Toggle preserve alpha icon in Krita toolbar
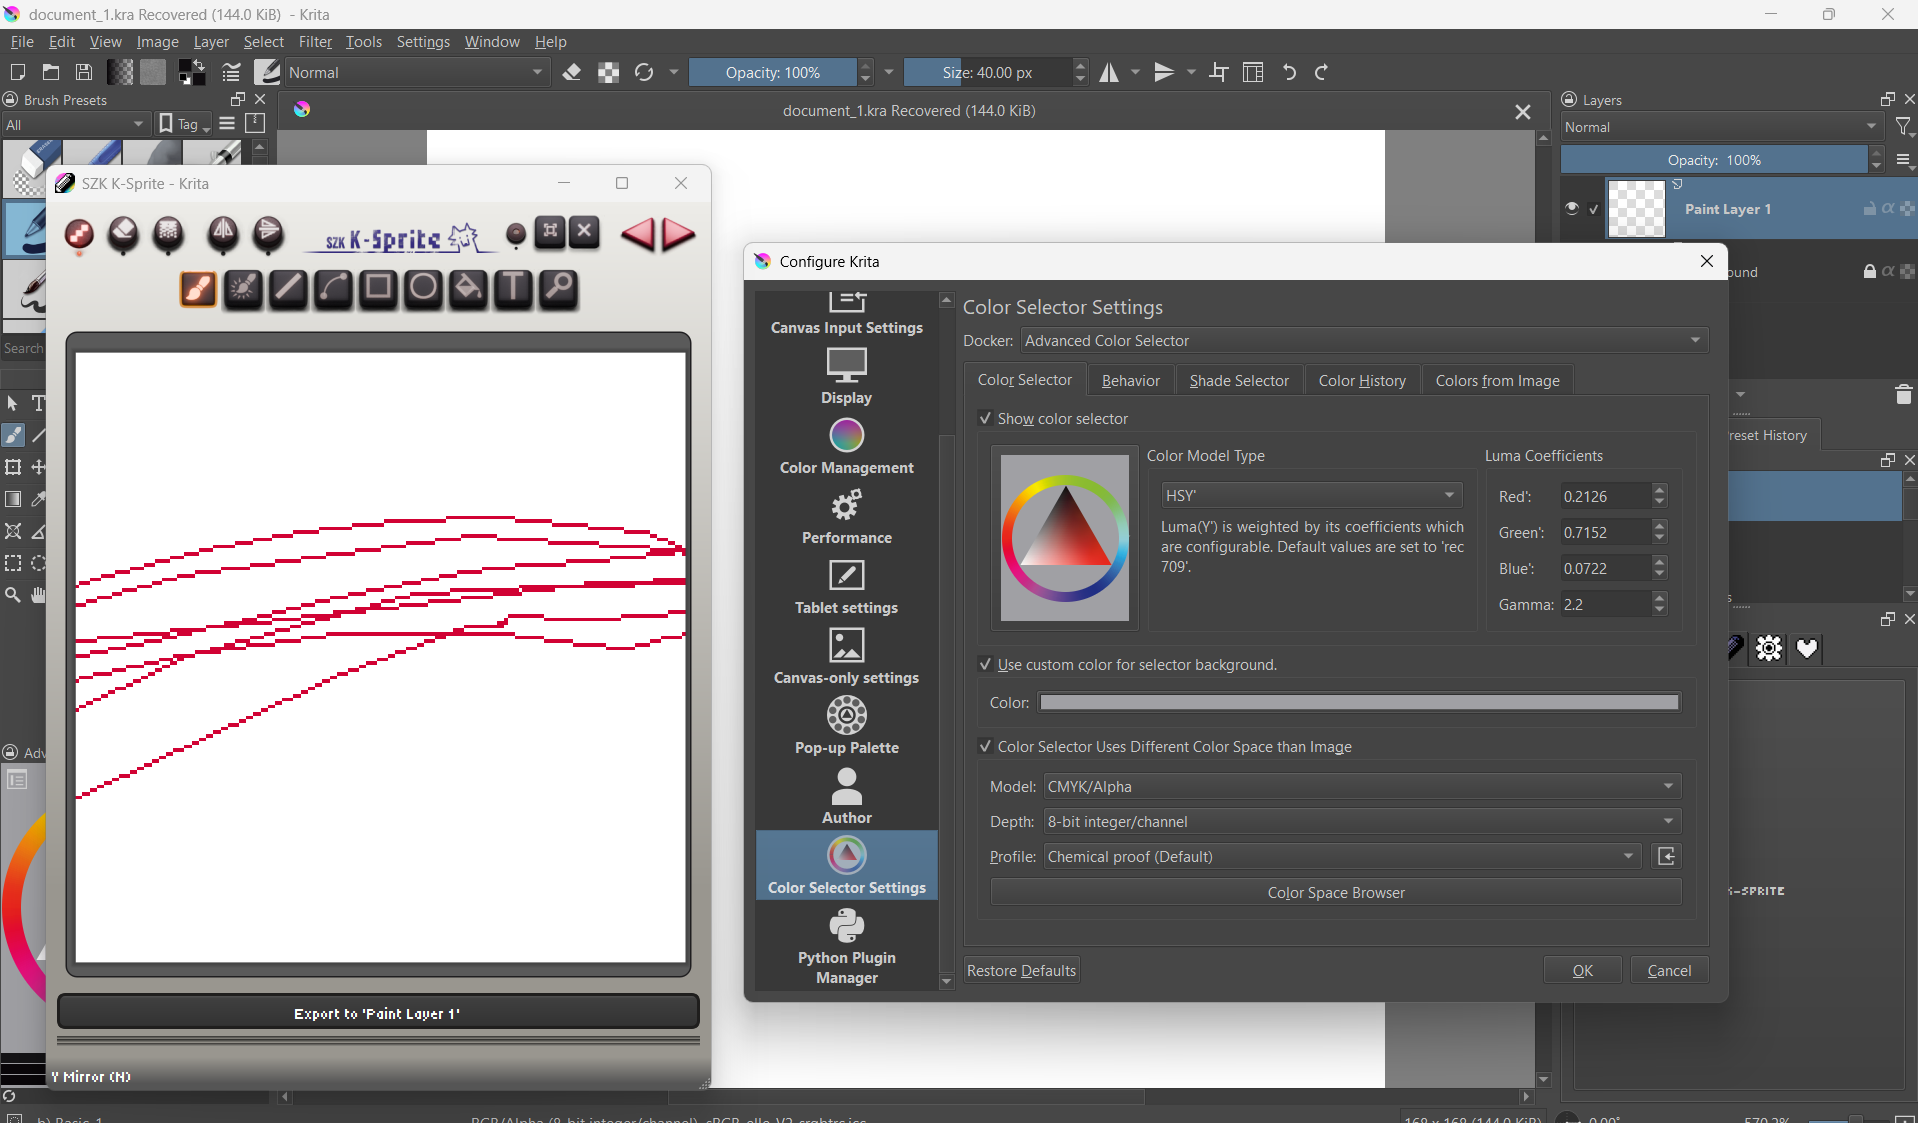The width and height of the screenshot is (1918, 1123). point(608,72)
